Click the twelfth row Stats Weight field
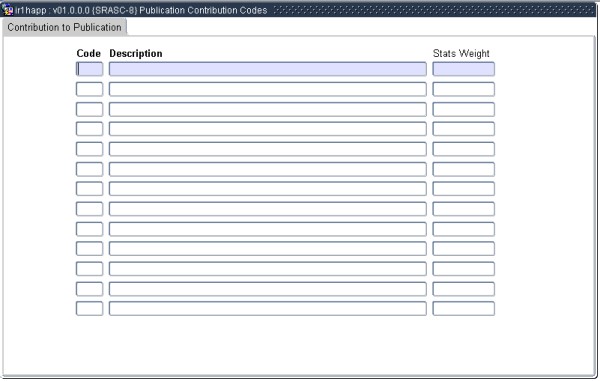 [x=463, y=289]
